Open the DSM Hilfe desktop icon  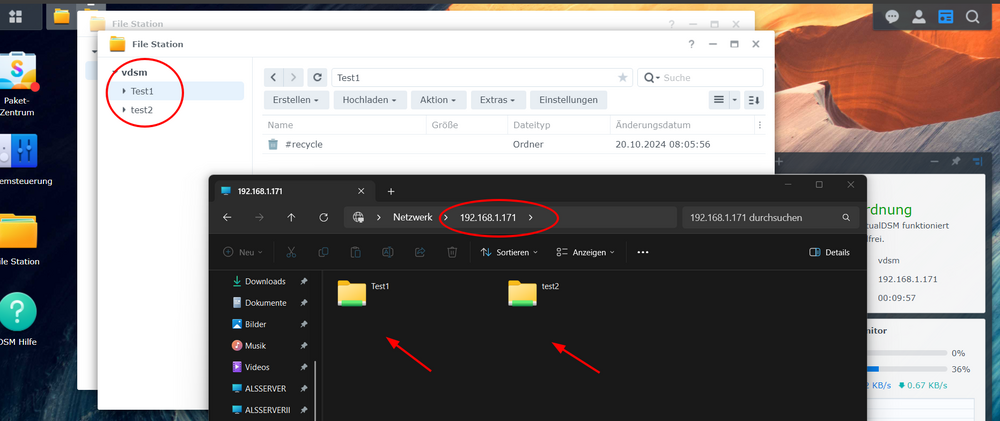[x=18, y=319]
